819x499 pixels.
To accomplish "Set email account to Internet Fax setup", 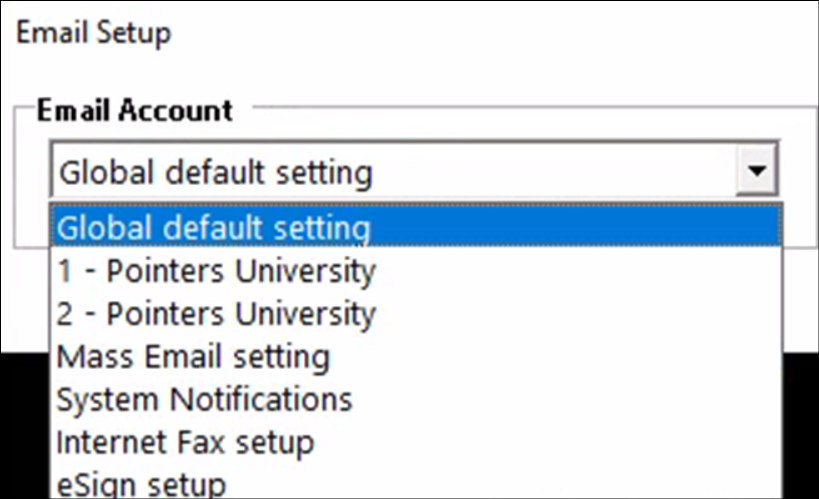I will click(x=185, y=441).
